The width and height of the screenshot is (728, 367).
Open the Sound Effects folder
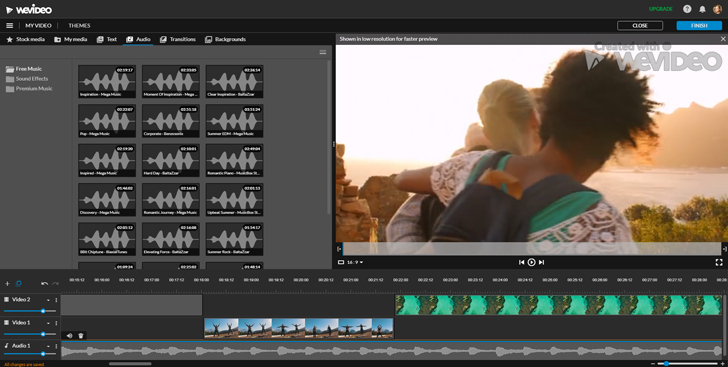click(x=27, y=79)
